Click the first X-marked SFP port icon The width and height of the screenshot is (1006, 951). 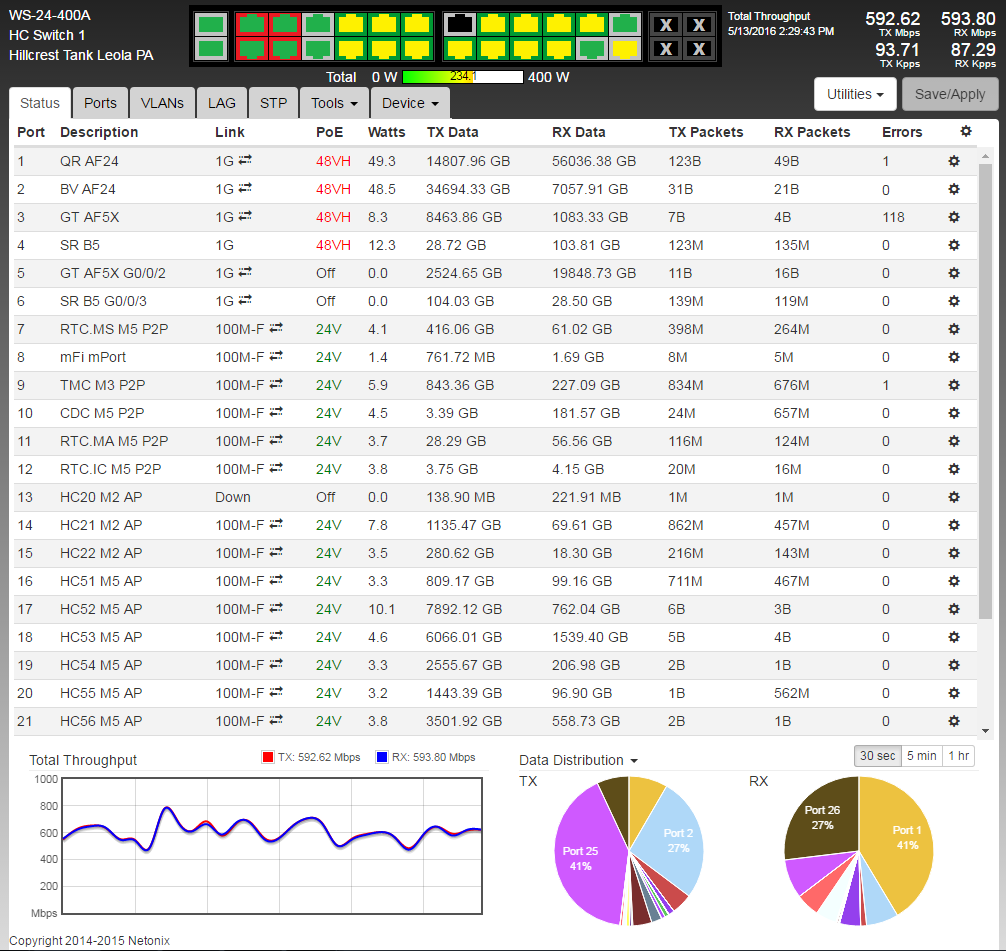click(666, 25)
